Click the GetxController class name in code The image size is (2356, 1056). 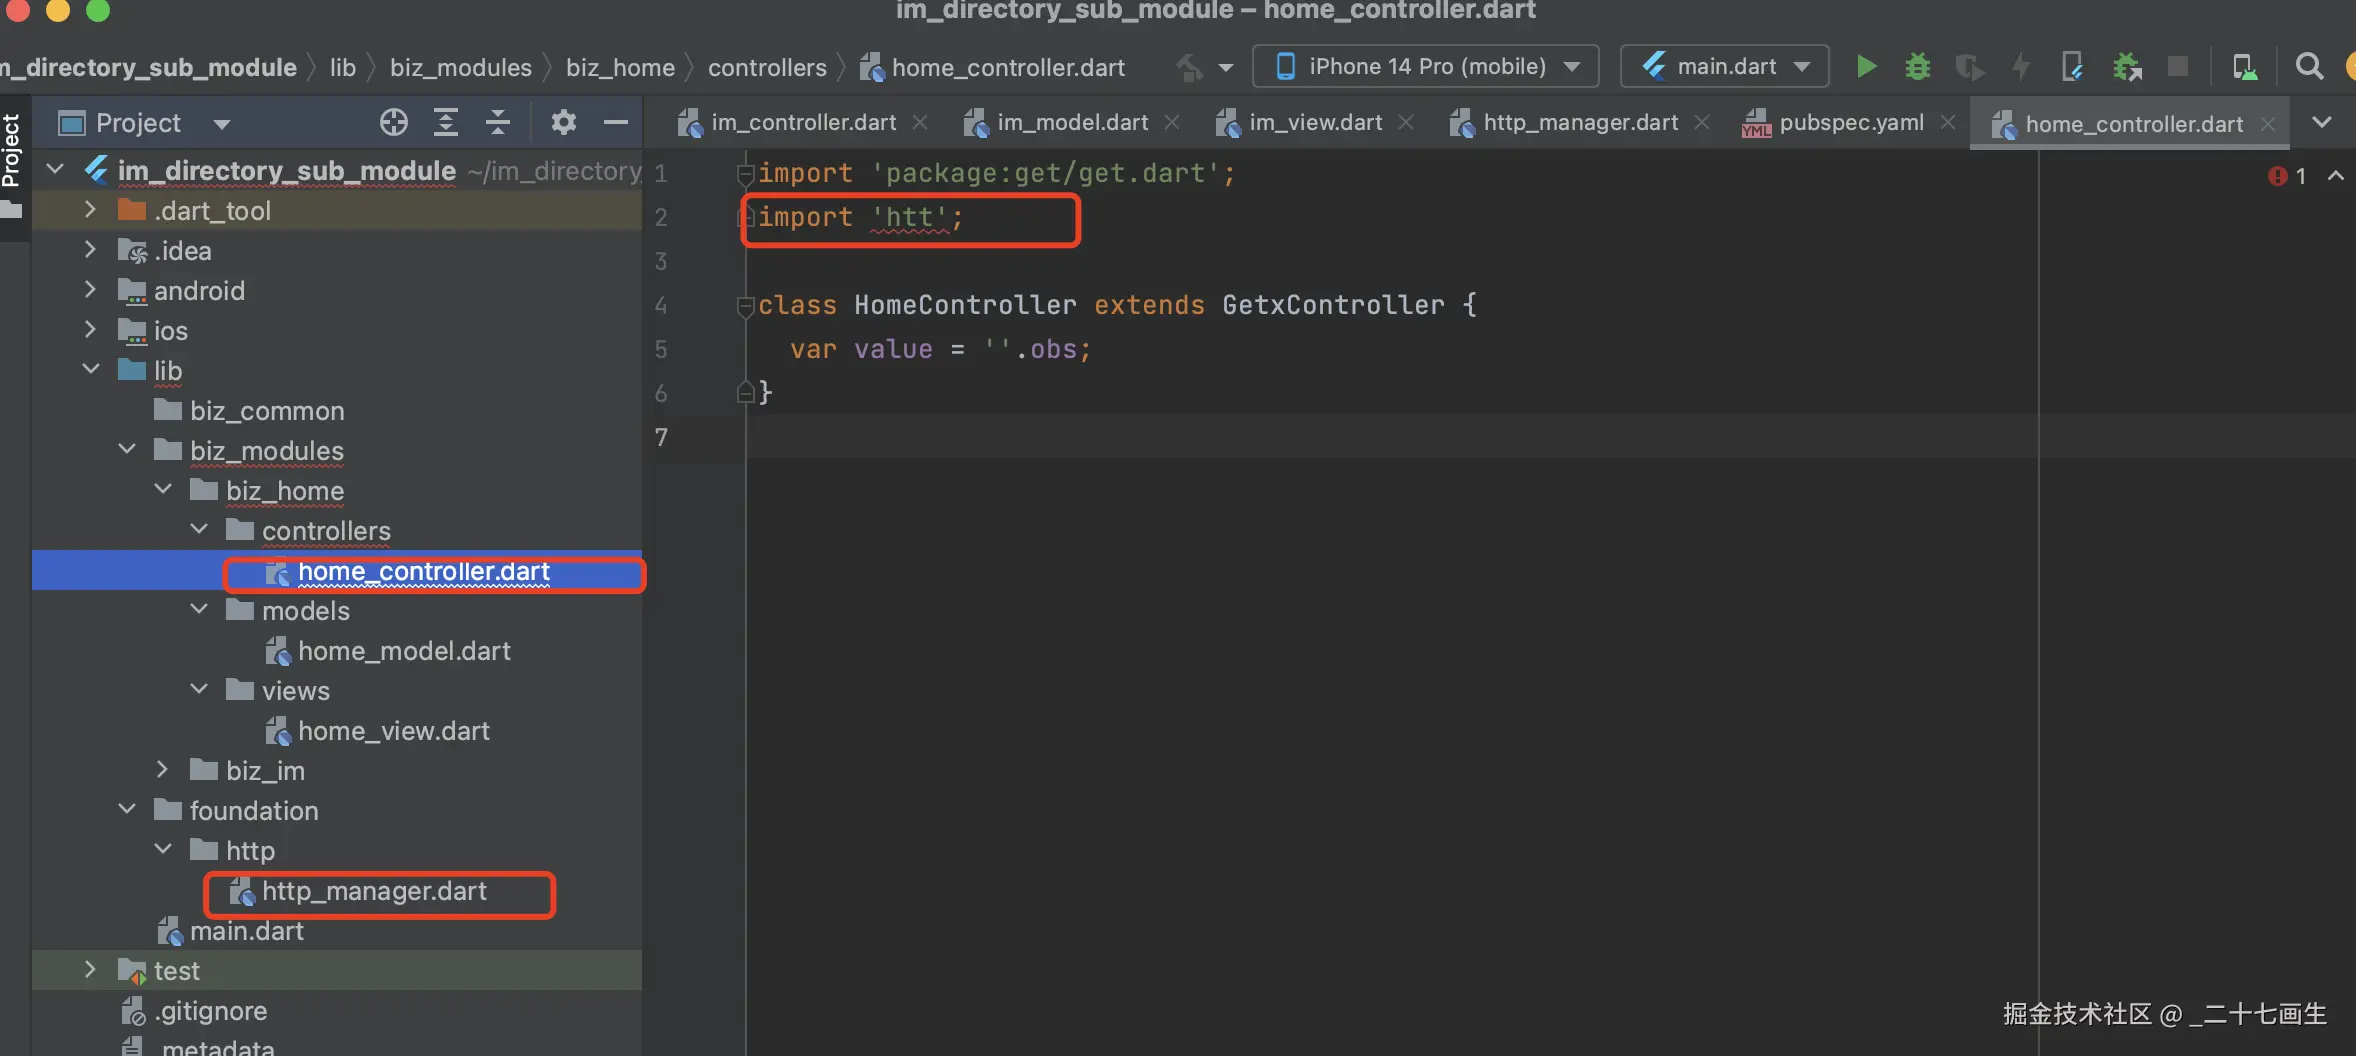tap(1333, 305)
